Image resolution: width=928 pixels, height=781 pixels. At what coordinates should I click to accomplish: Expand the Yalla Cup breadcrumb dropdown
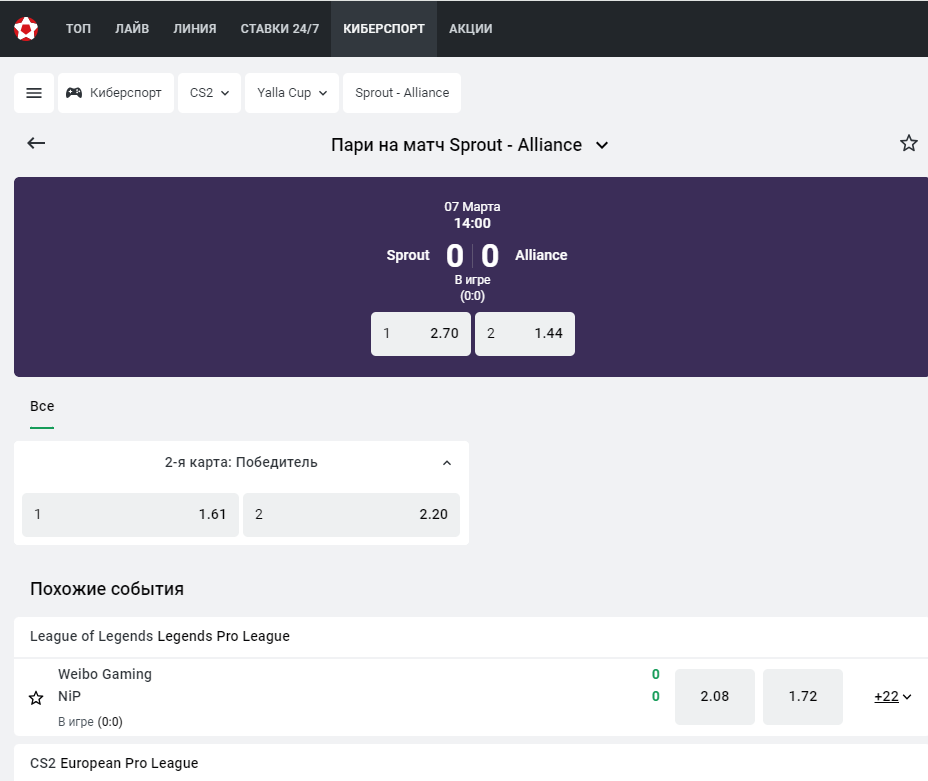(292, 93)
